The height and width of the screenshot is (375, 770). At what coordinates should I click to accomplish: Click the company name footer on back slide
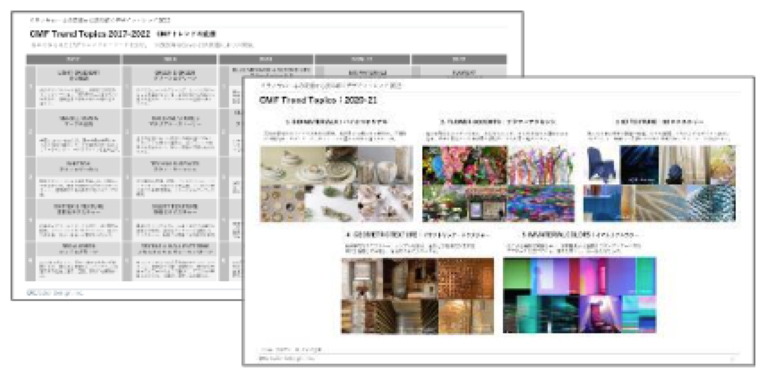(55, 293)
